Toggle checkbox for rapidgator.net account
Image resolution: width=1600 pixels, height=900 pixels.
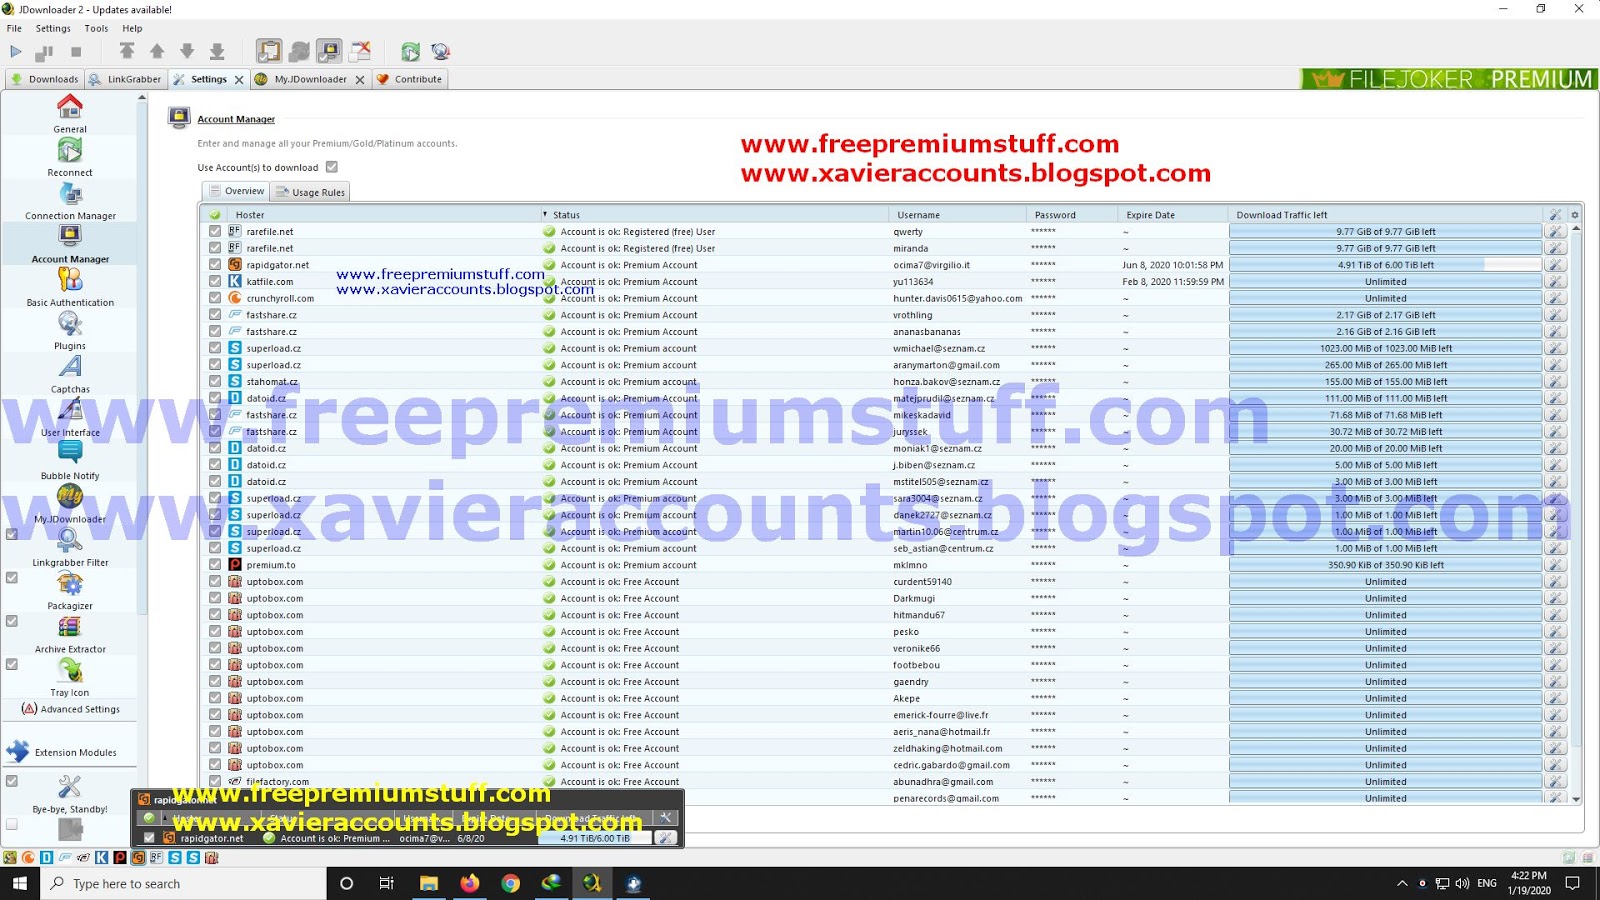(215, 265)
